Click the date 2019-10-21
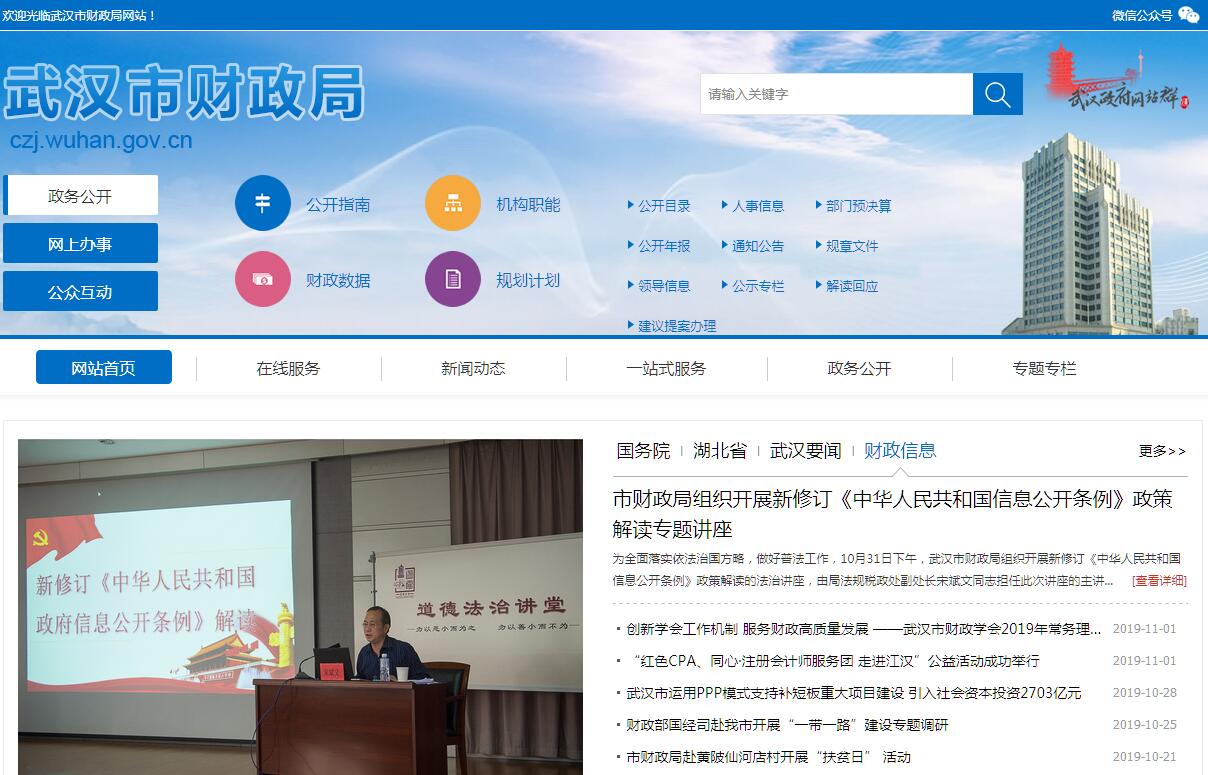This screenshot has width=1208, height=775. coord(1144,757)
